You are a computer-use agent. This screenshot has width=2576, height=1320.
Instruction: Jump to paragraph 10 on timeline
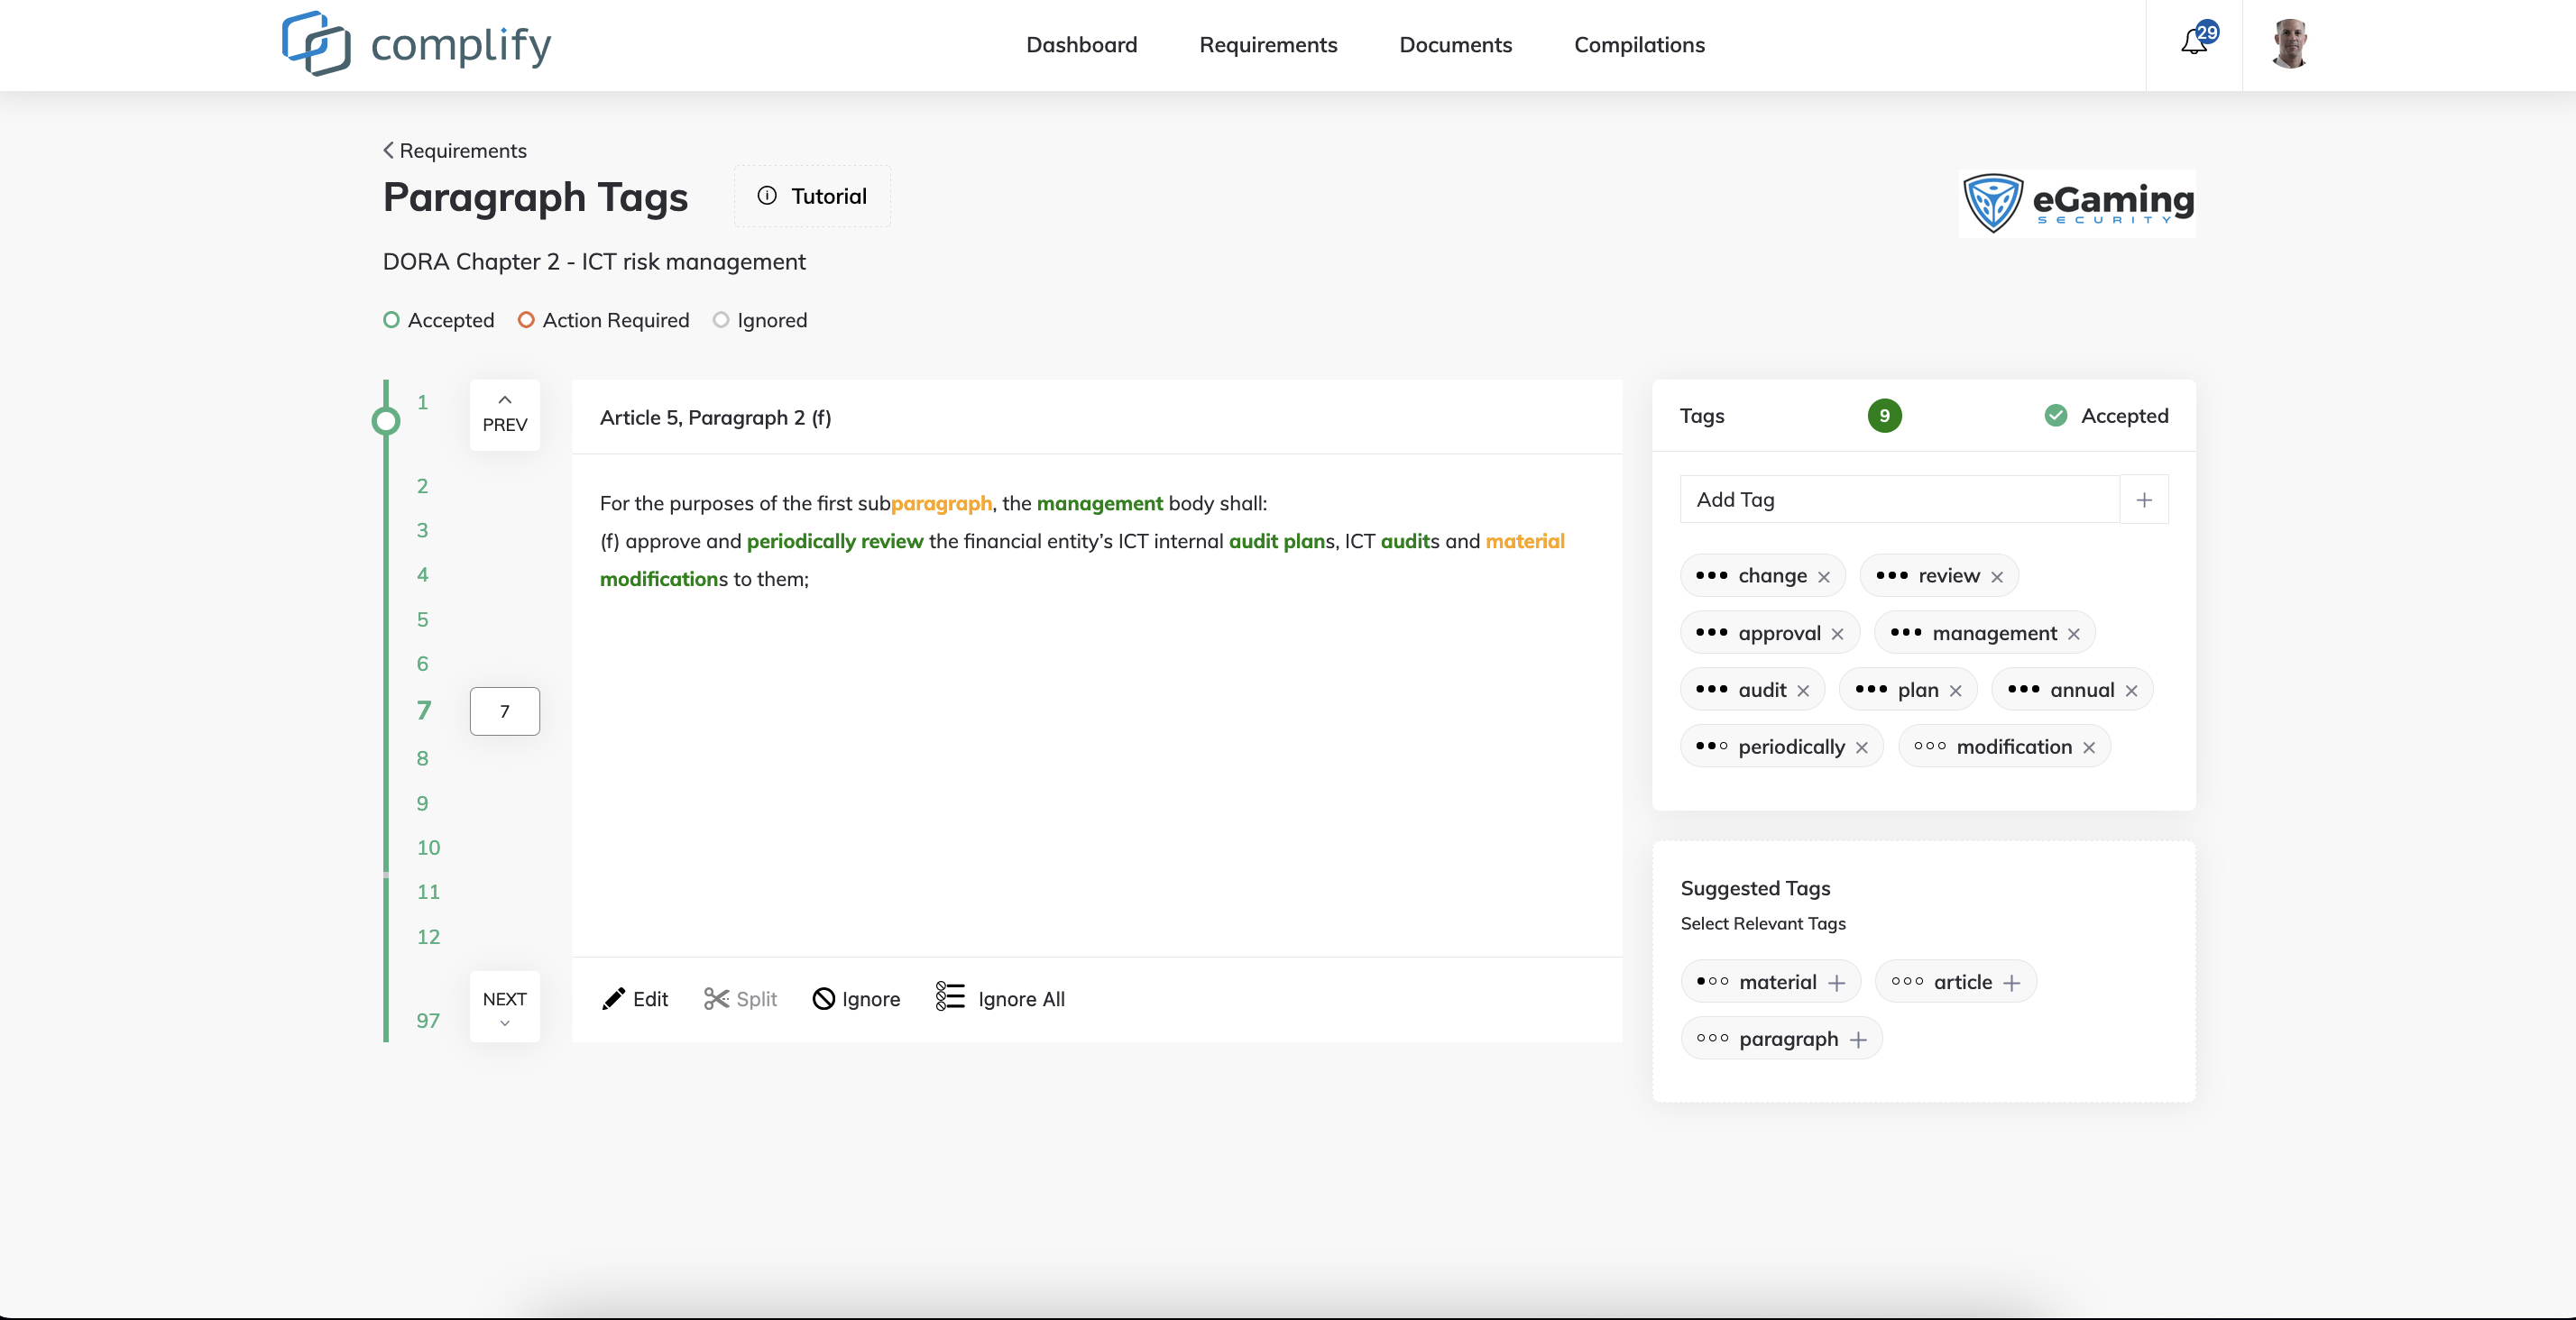pyautogui.click(x=428, y=847)
